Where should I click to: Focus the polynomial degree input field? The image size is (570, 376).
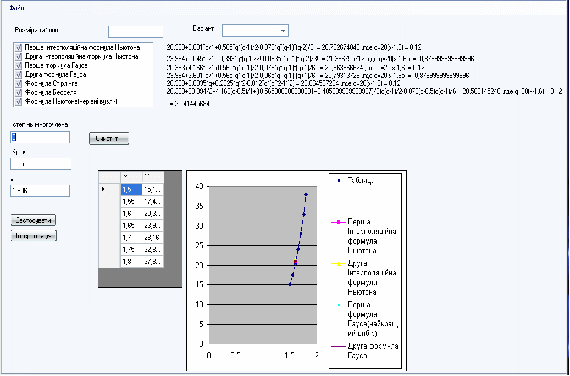coord(40,137)
